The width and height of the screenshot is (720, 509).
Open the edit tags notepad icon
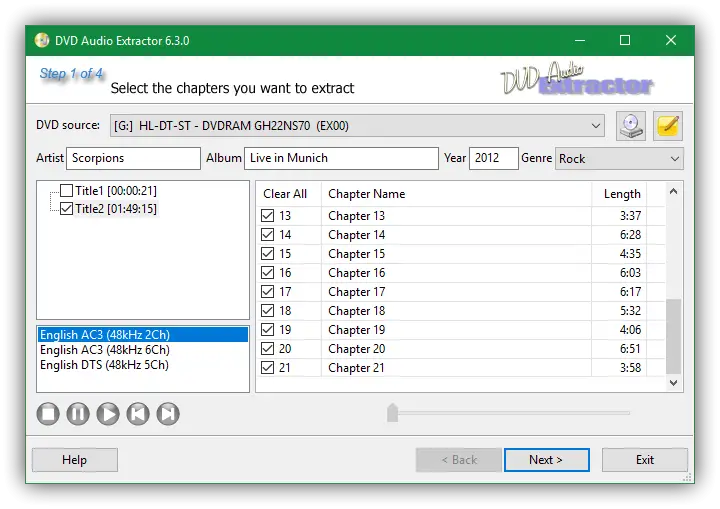pyautogui.click(x=668, y=125)
